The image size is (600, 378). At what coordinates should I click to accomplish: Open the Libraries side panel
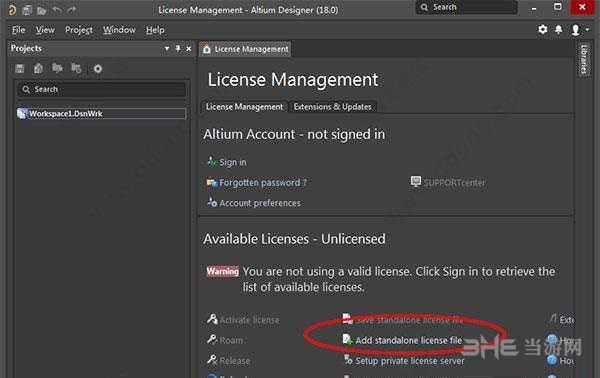click(584, 59)
